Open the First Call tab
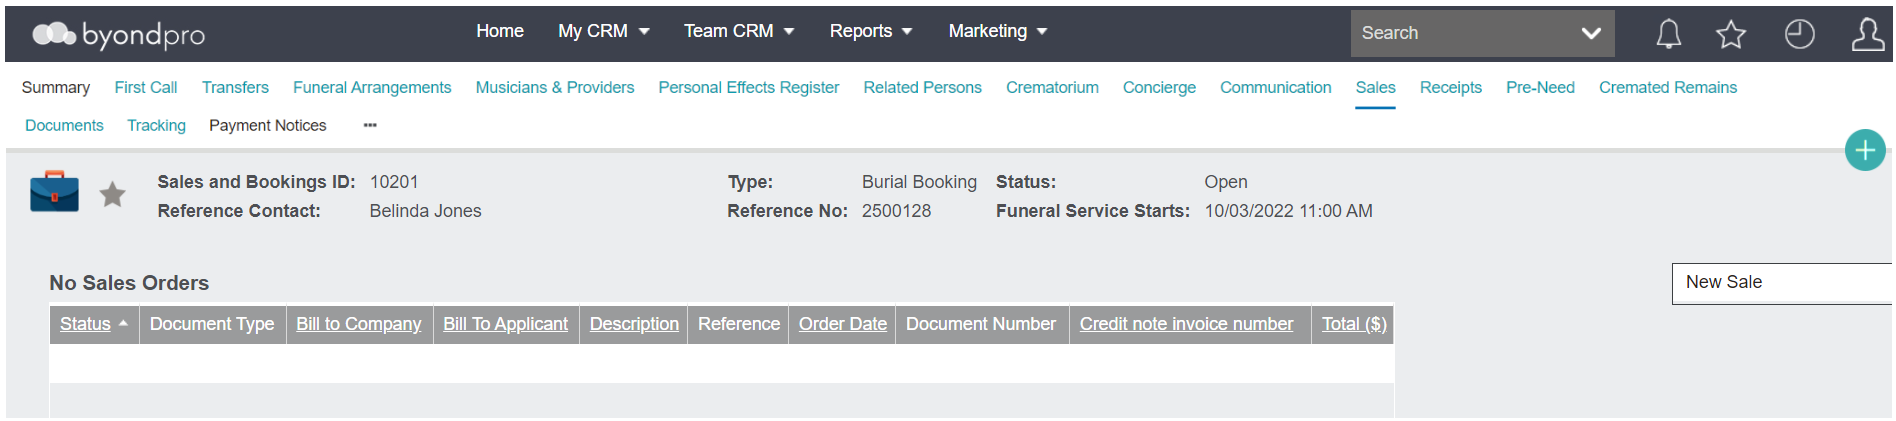 point(146,87)
